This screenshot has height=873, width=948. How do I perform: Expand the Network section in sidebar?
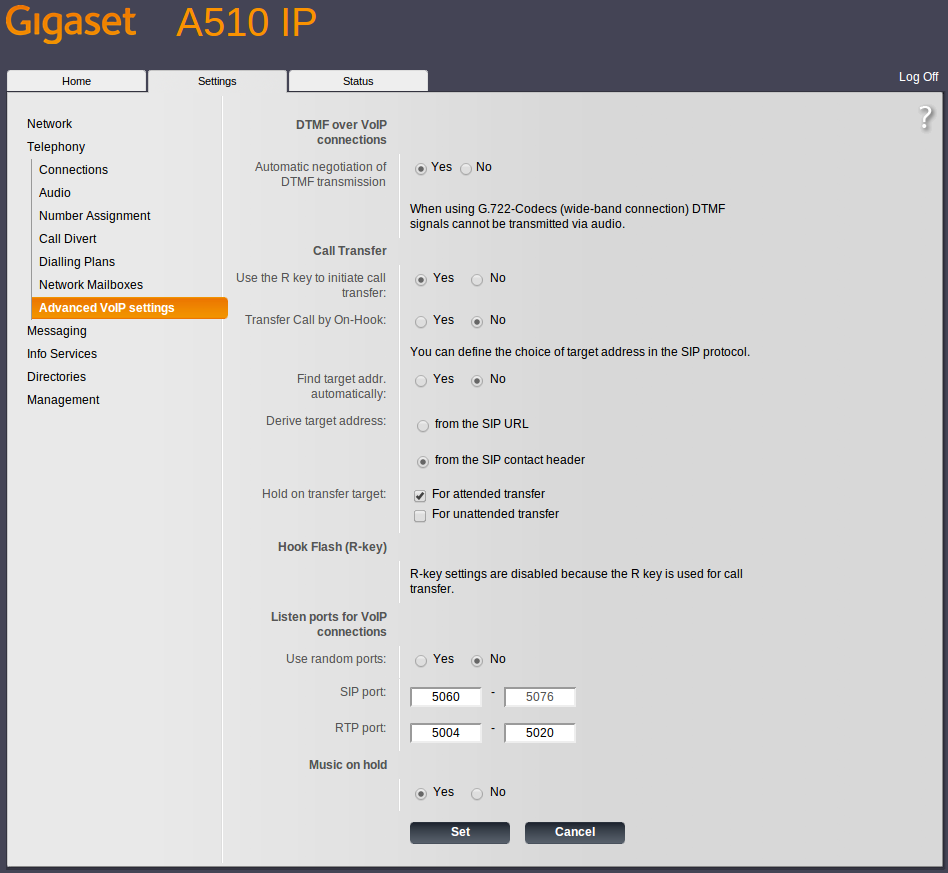50,124
